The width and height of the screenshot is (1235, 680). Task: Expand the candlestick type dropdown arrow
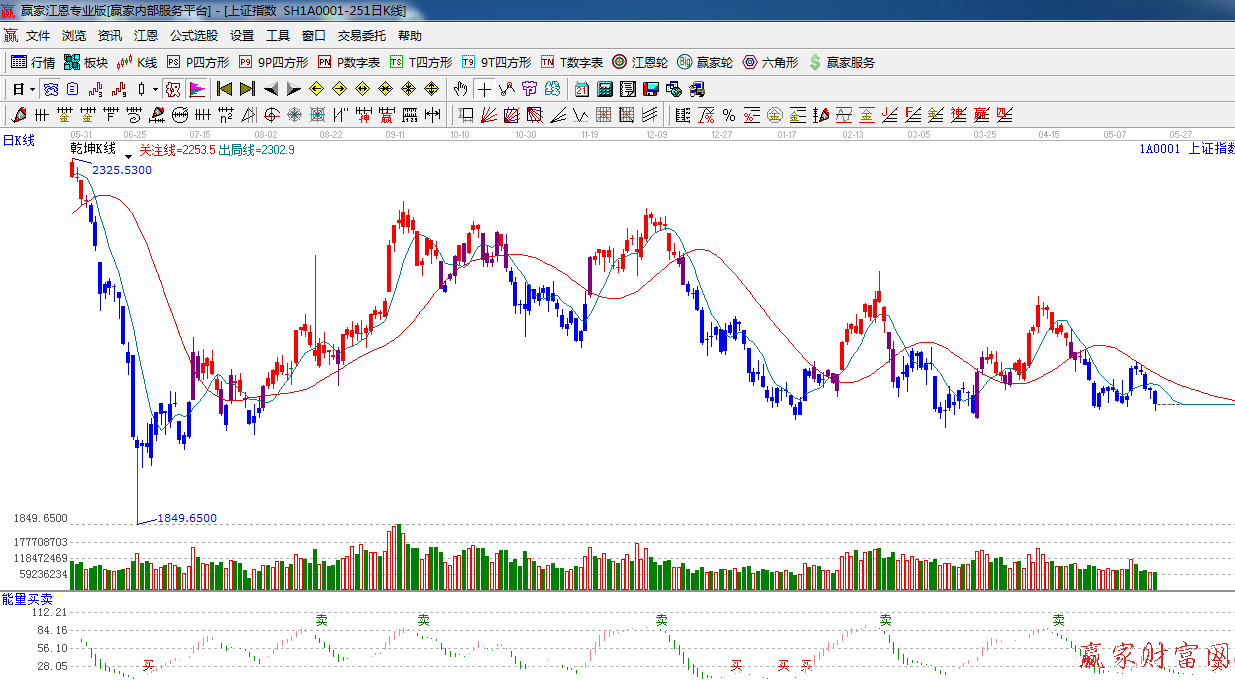[x=155, y=89]
